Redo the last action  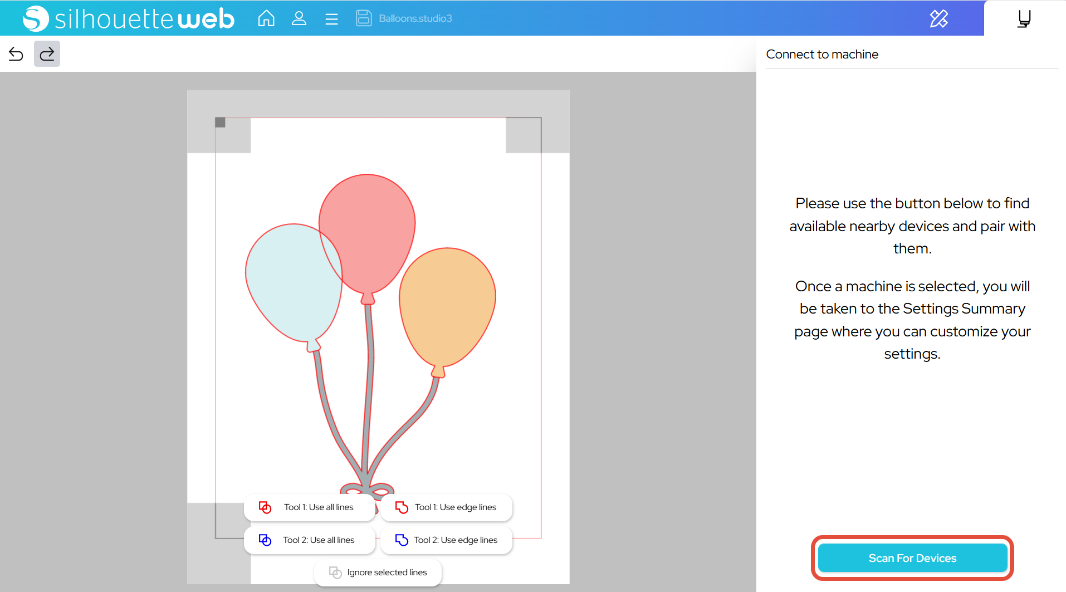pyautogui.click(x=47, y=54)
